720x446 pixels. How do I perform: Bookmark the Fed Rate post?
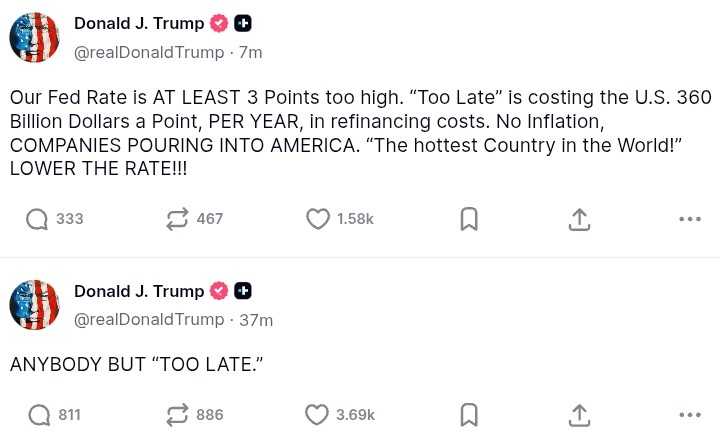tap(469, 219)
